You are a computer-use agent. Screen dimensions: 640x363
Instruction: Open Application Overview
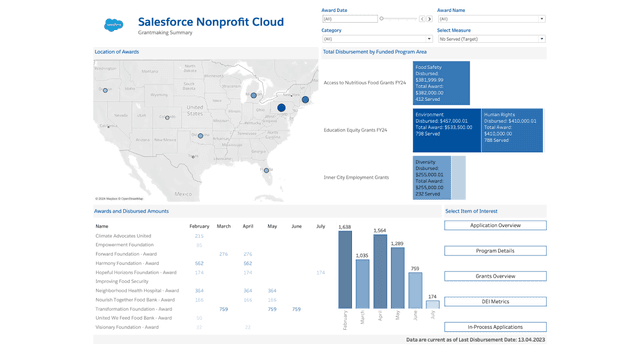(495, 225)
